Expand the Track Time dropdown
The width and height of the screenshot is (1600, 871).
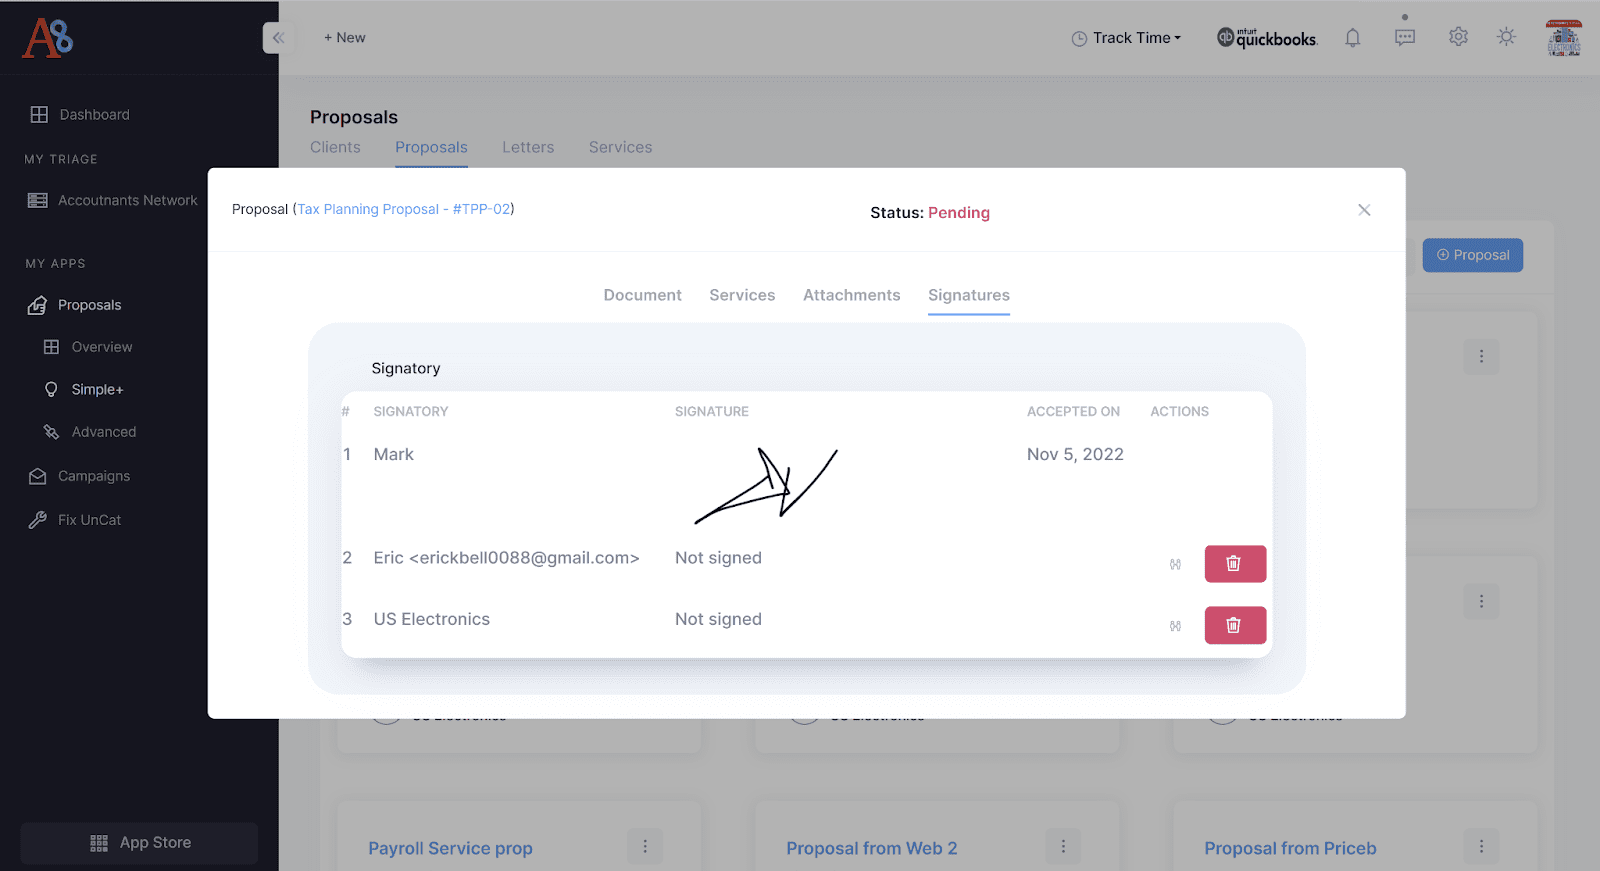(x=1126, y=38)
